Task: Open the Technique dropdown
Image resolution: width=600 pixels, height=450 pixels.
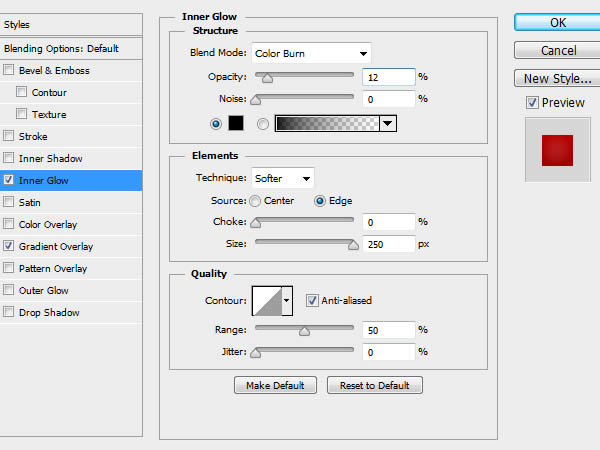Action: coord(283,178)
